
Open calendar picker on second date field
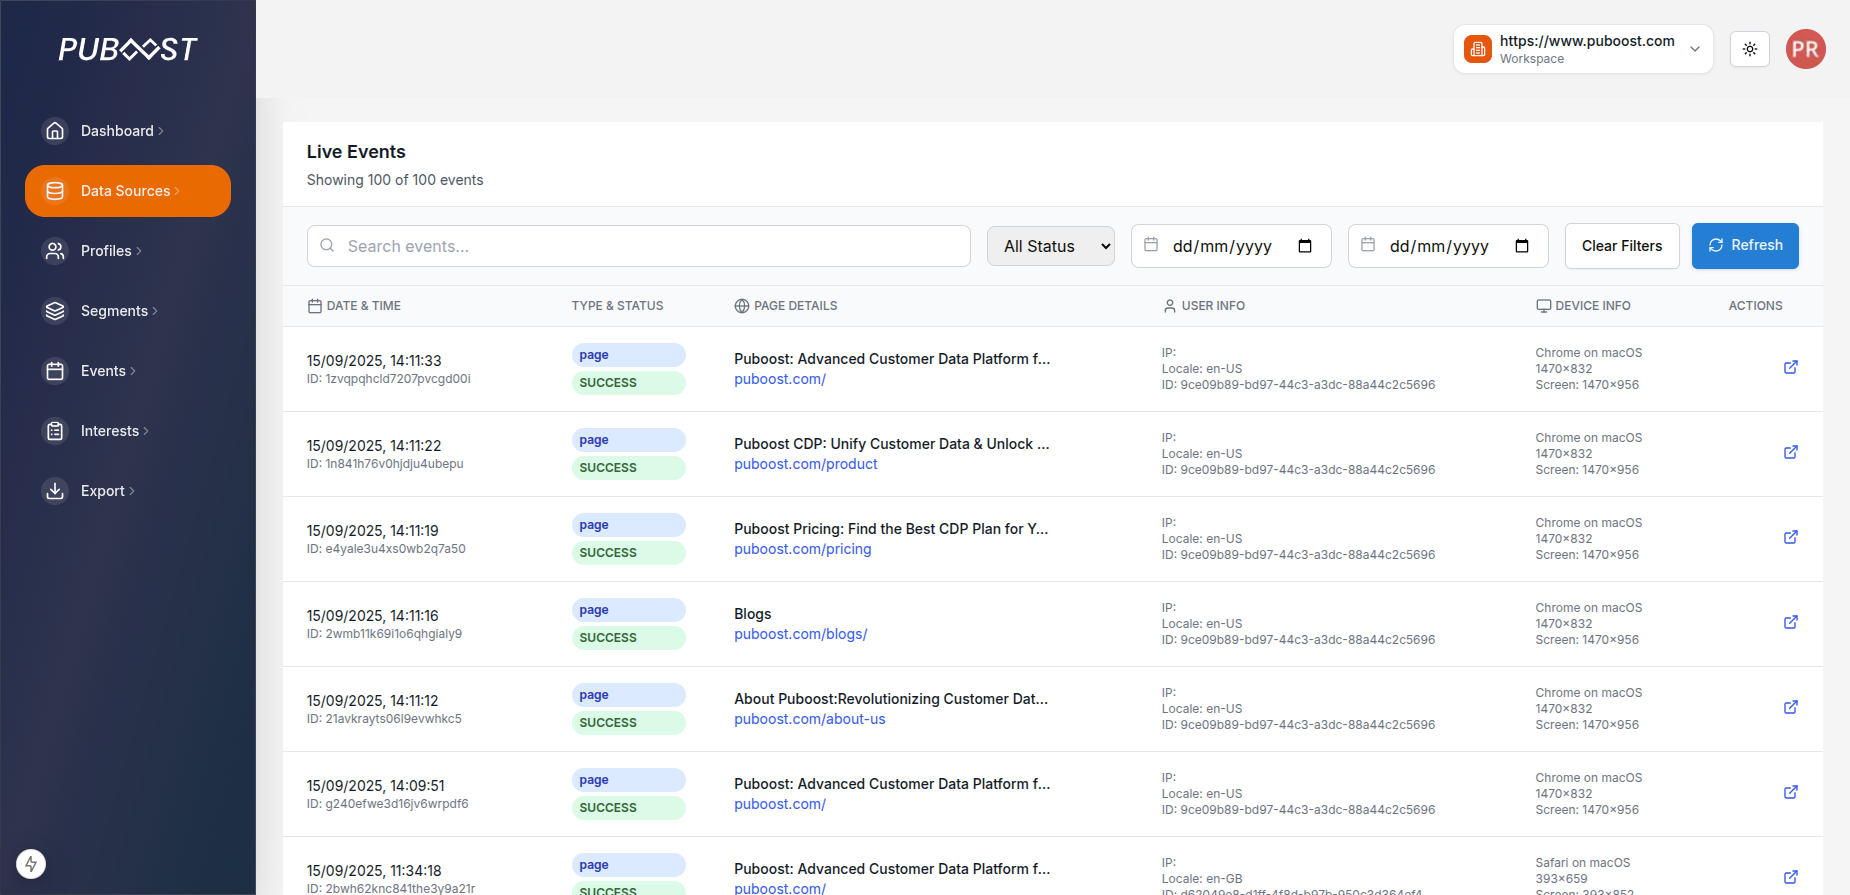click(x=1522, y=246)
